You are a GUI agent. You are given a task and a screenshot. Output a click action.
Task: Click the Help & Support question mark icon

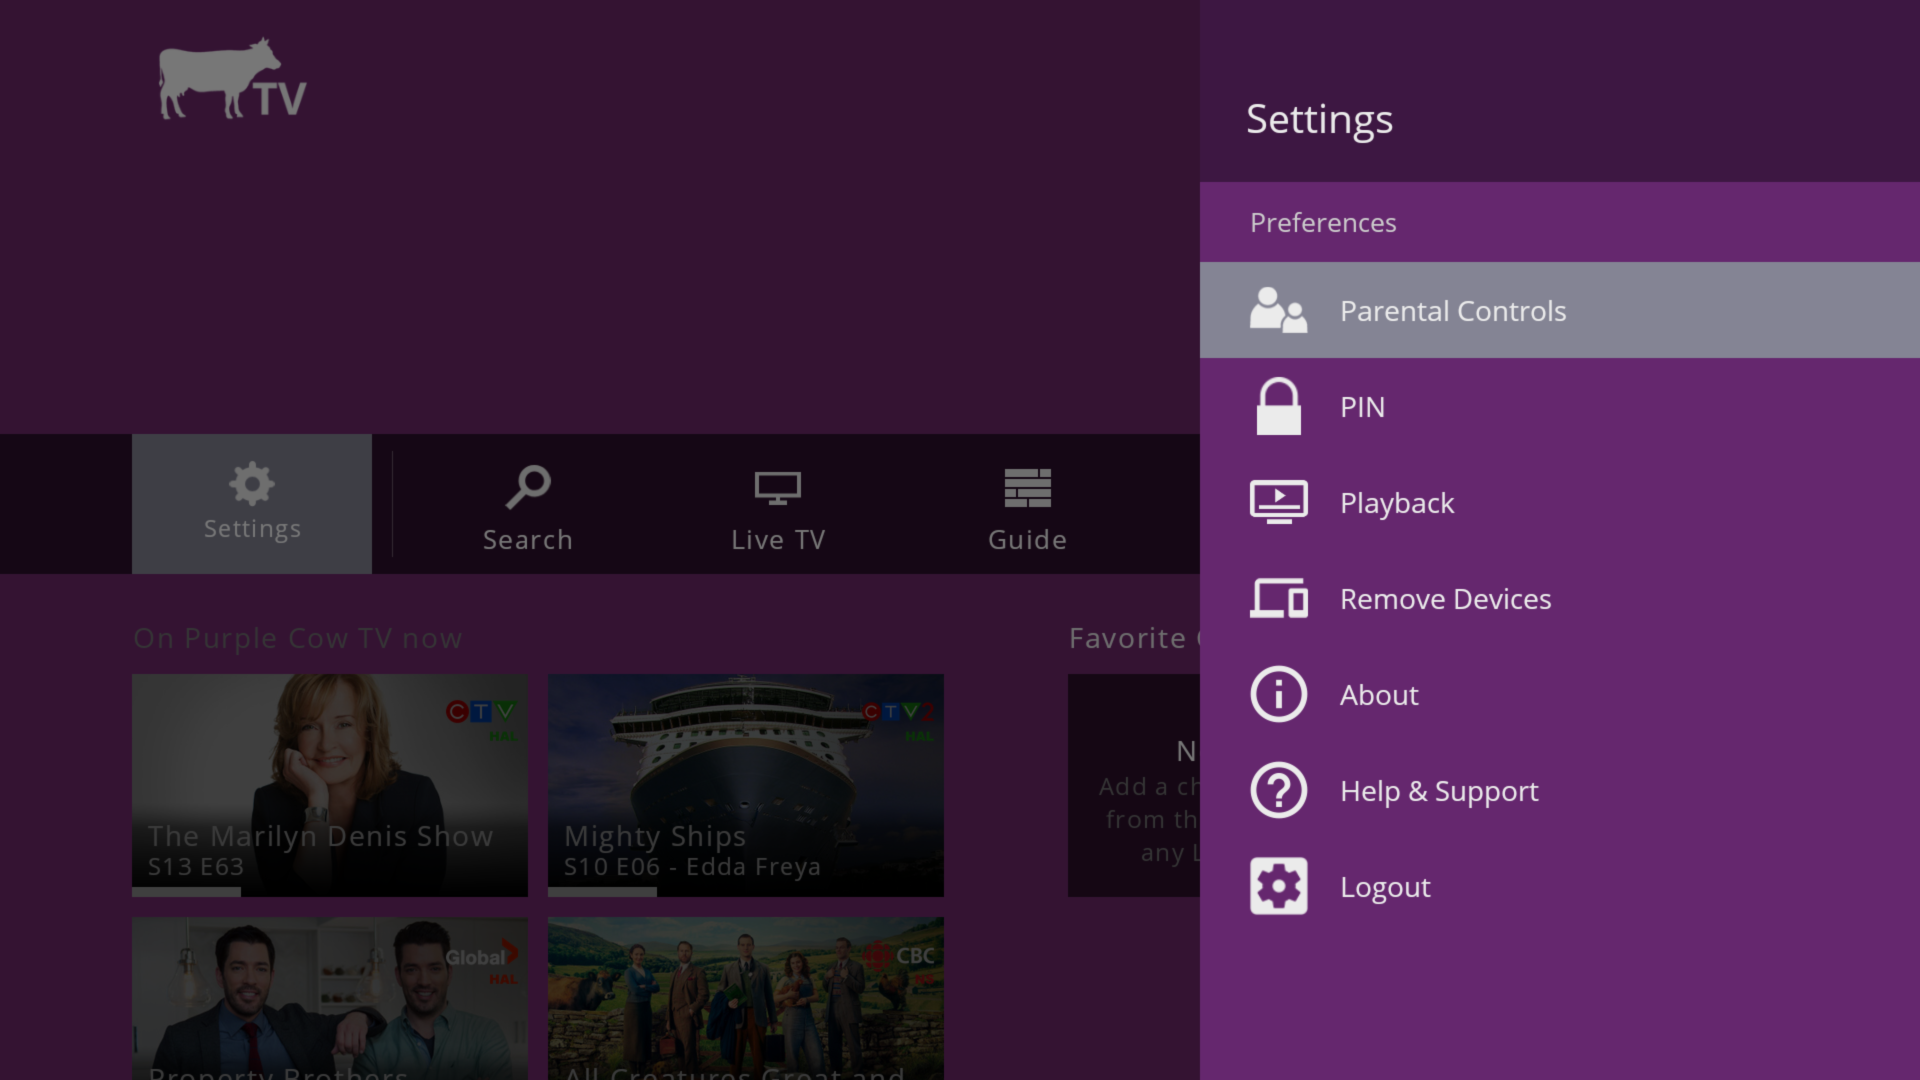(1278, 790)
